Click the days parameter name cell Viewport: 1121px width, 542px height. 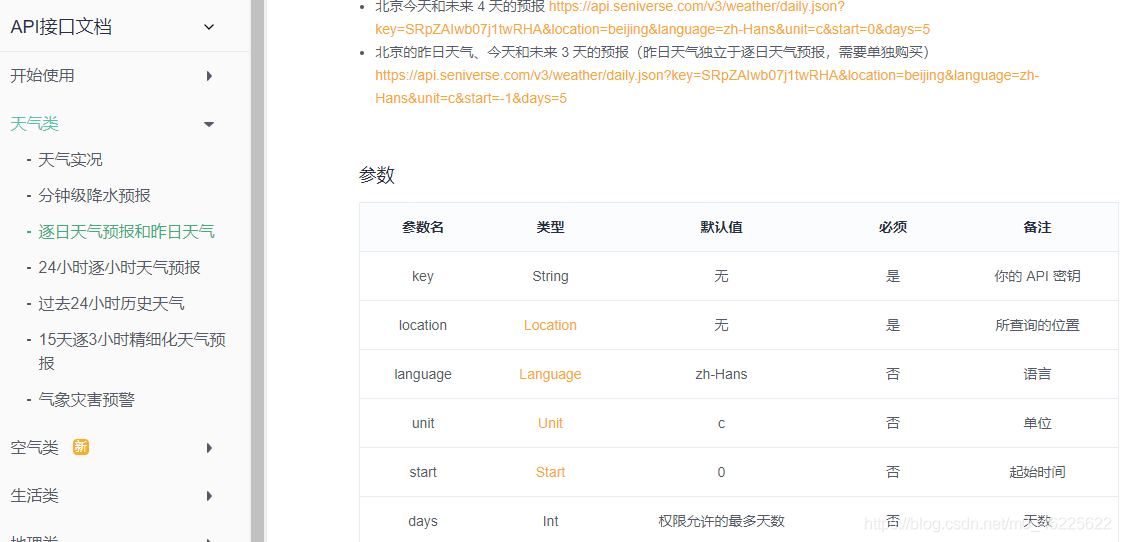coord(423,521)
